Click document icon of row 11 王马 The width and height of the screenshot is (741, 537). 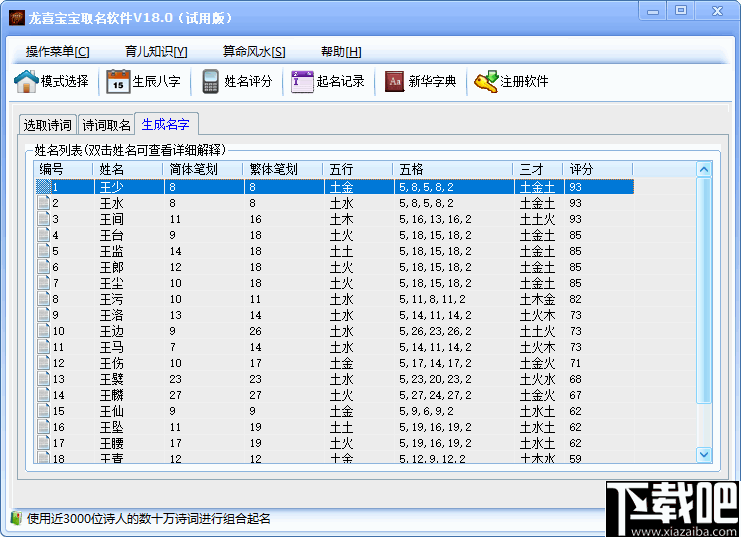tap(43, 347)
